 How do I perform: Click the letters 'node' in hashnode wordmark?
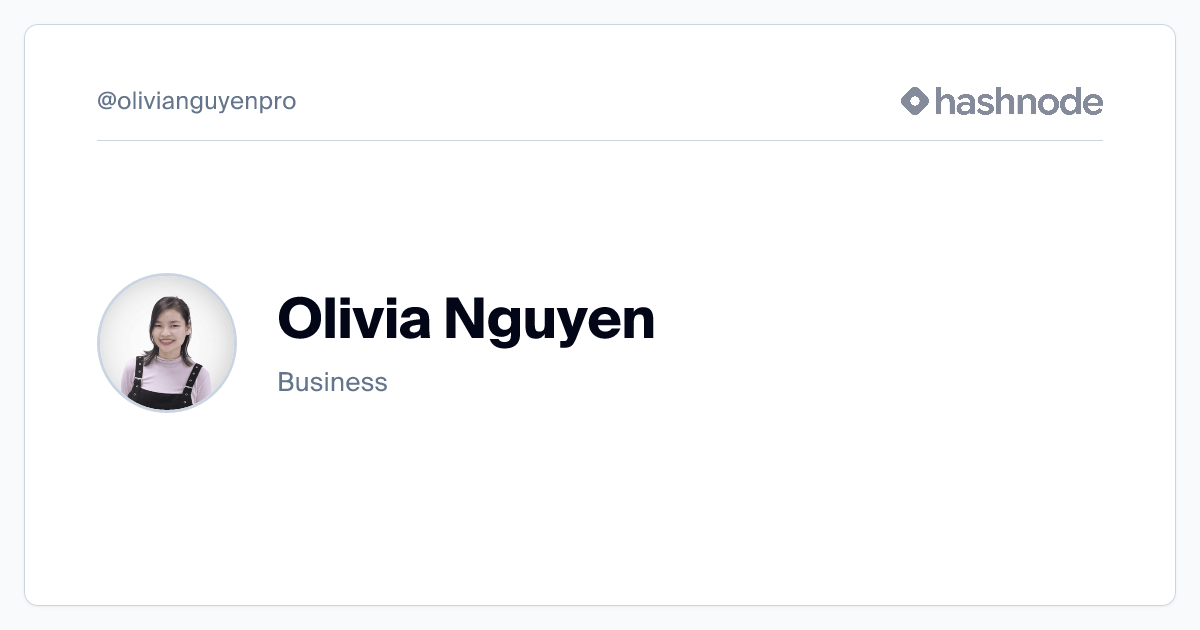tap(1060, 101)
